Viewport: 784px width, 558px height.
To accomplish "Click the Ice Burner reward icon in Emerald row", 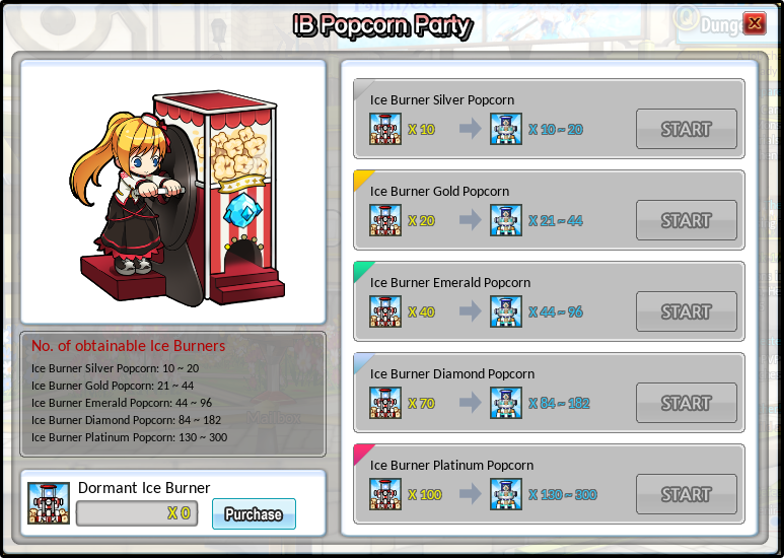I will coord(506,312).
